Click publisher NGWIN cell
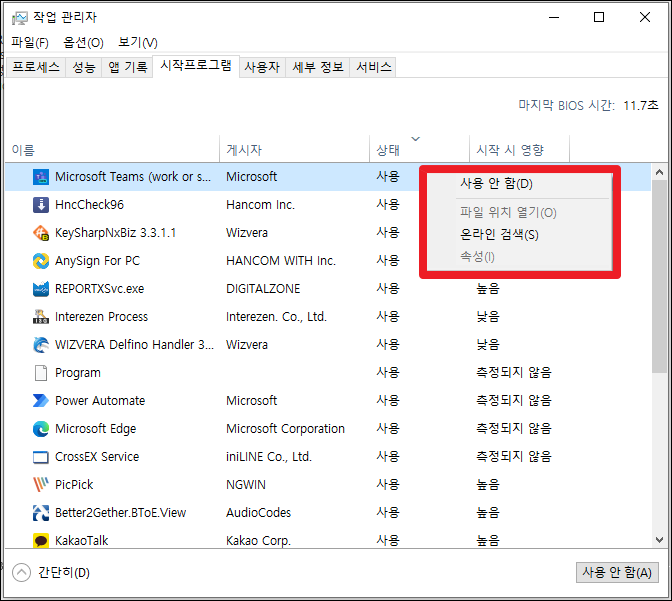This screenshot has height=601, width=672. point(246,485)
